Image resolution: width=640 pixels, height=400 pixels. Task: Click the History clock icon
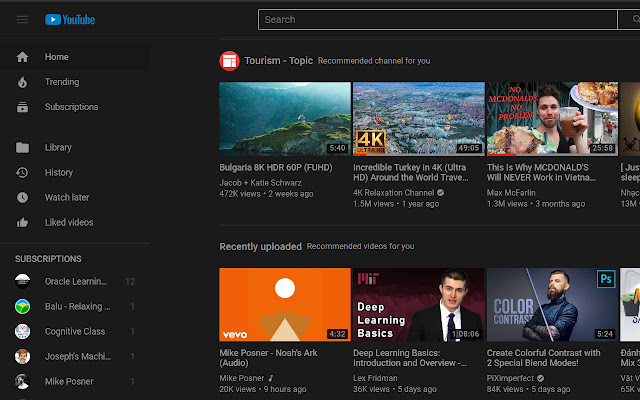[x=22, y=172]
